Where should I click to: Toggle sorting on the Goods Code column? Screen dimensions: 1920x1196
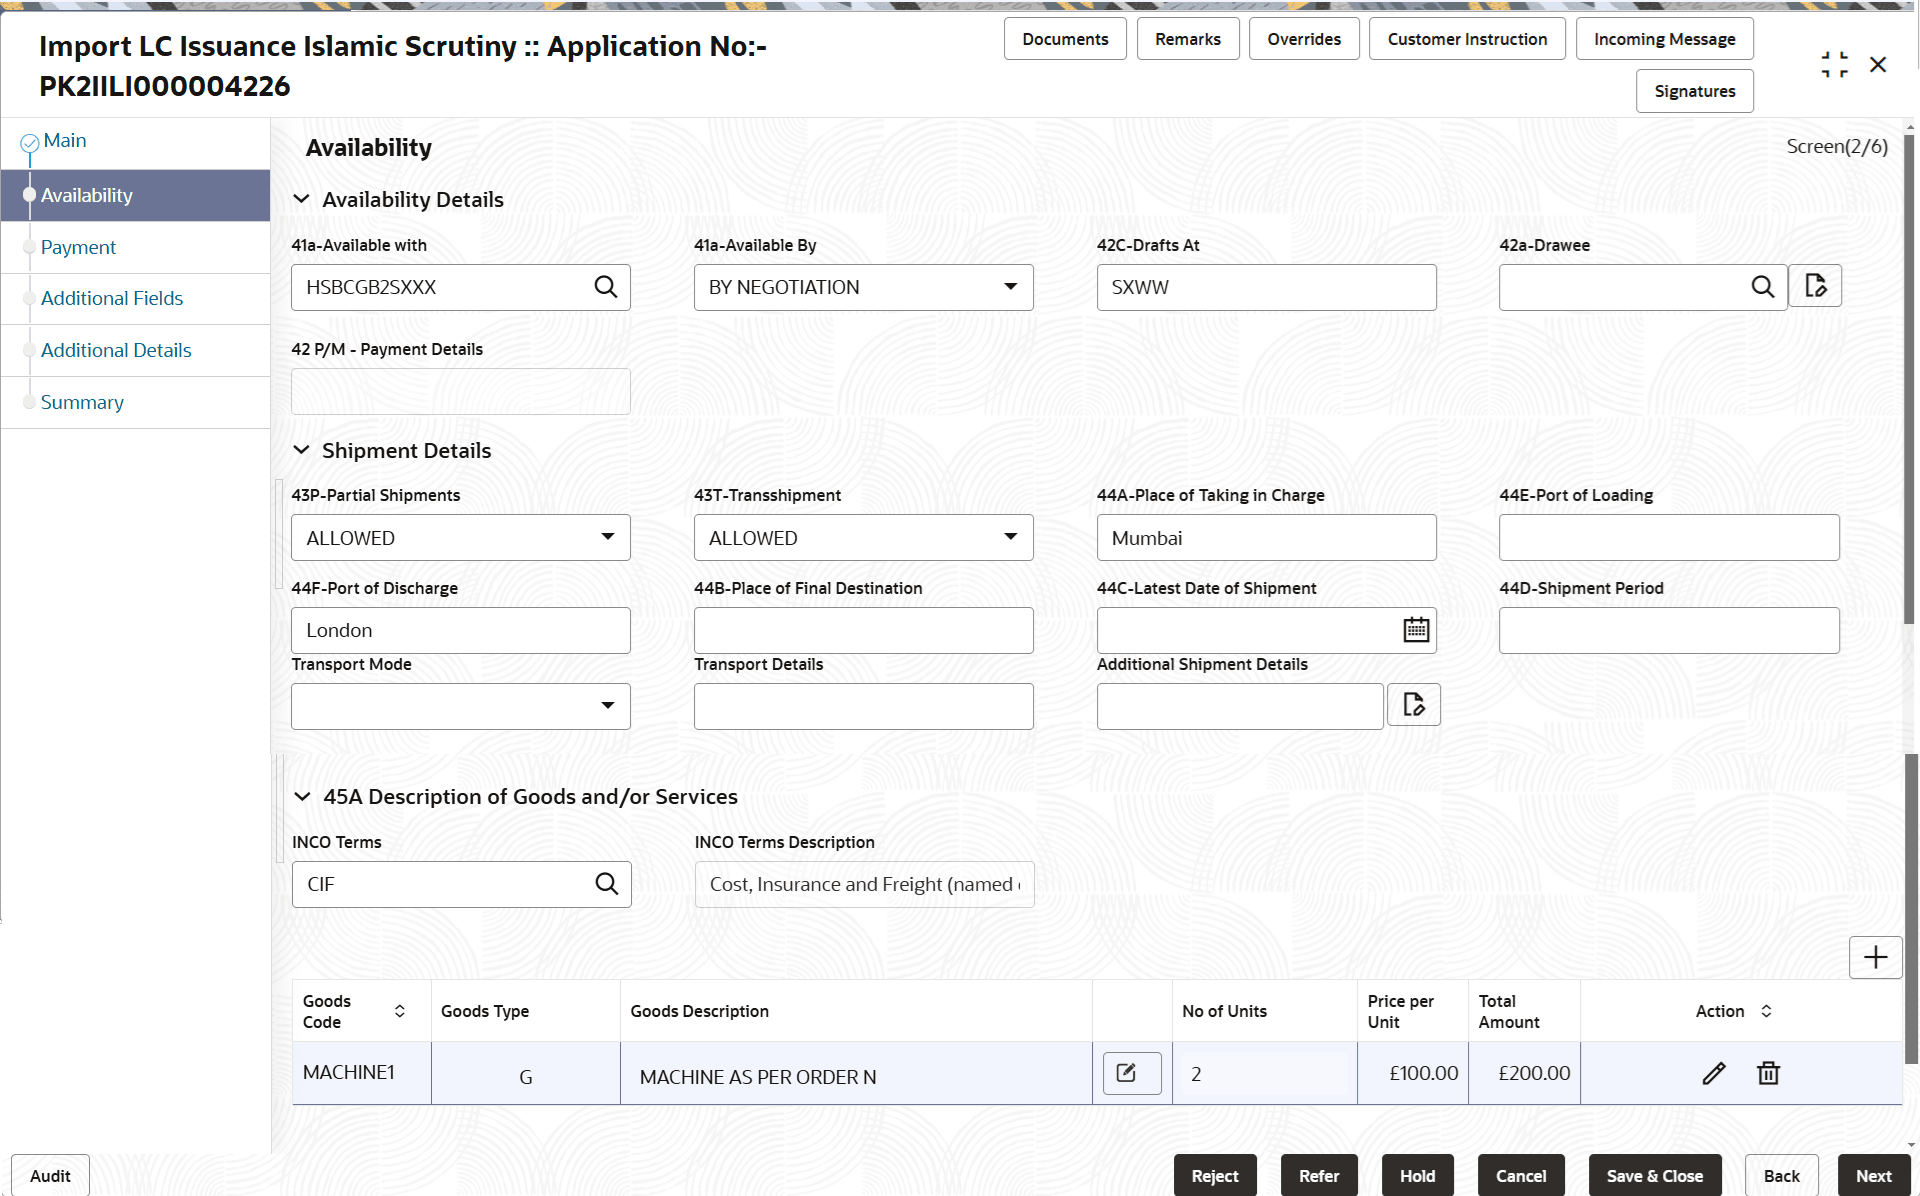coord(400,1011)
